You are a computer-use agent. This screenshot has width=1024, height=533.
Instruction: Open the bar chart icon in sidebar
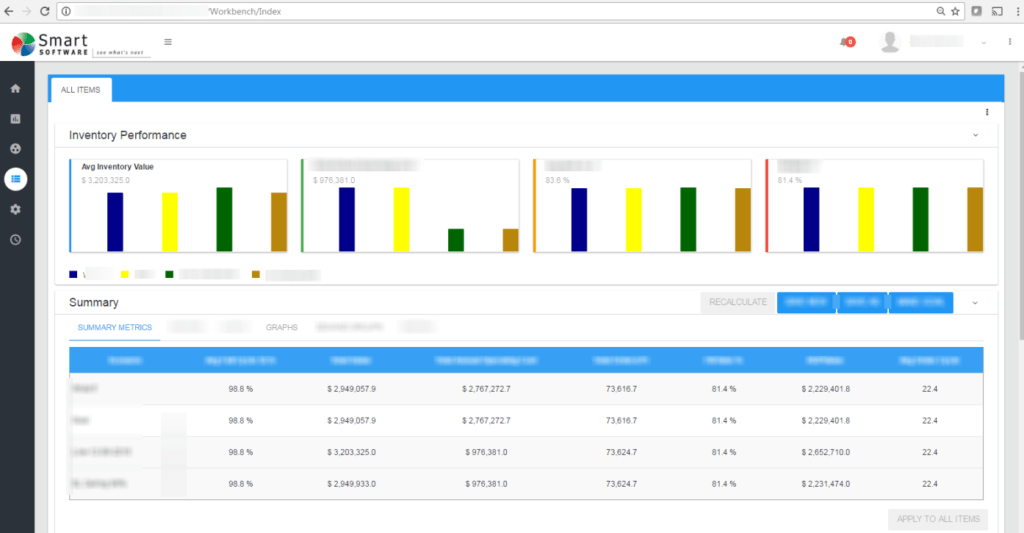pyautogui.click(x=16, y=119)
